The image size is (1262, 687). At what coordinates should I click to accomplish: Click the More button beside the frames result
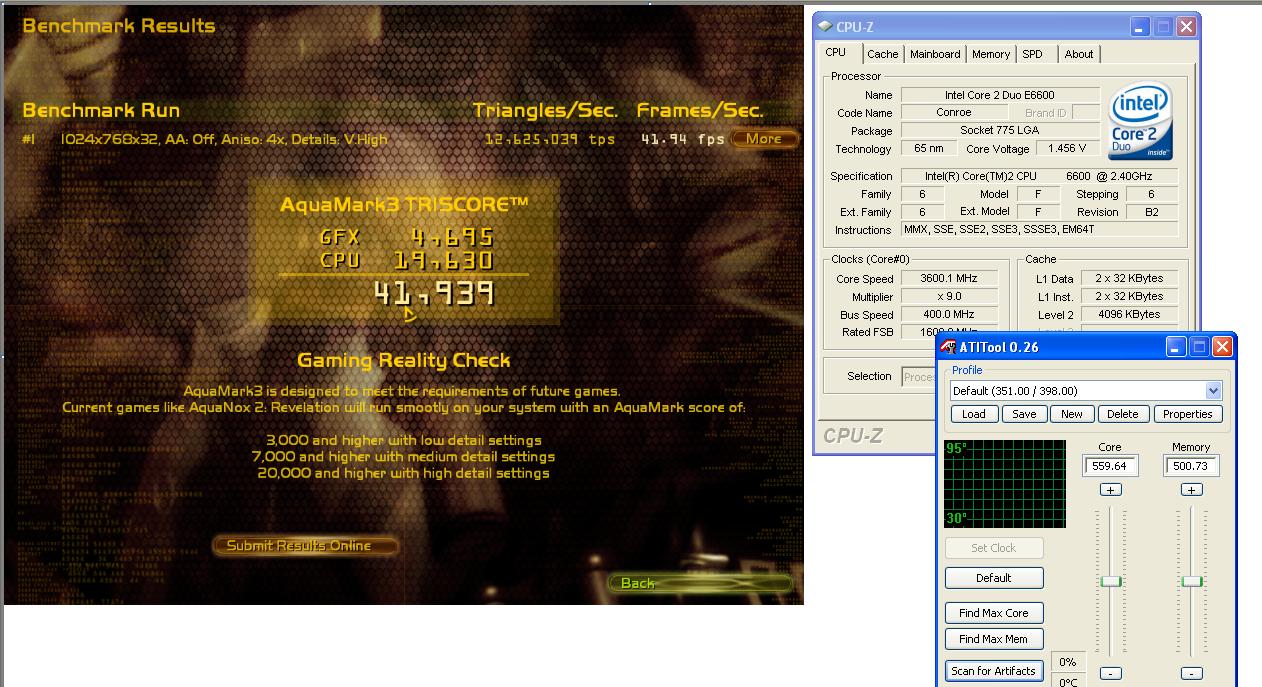pyautogui.click(x=764, y=139)
